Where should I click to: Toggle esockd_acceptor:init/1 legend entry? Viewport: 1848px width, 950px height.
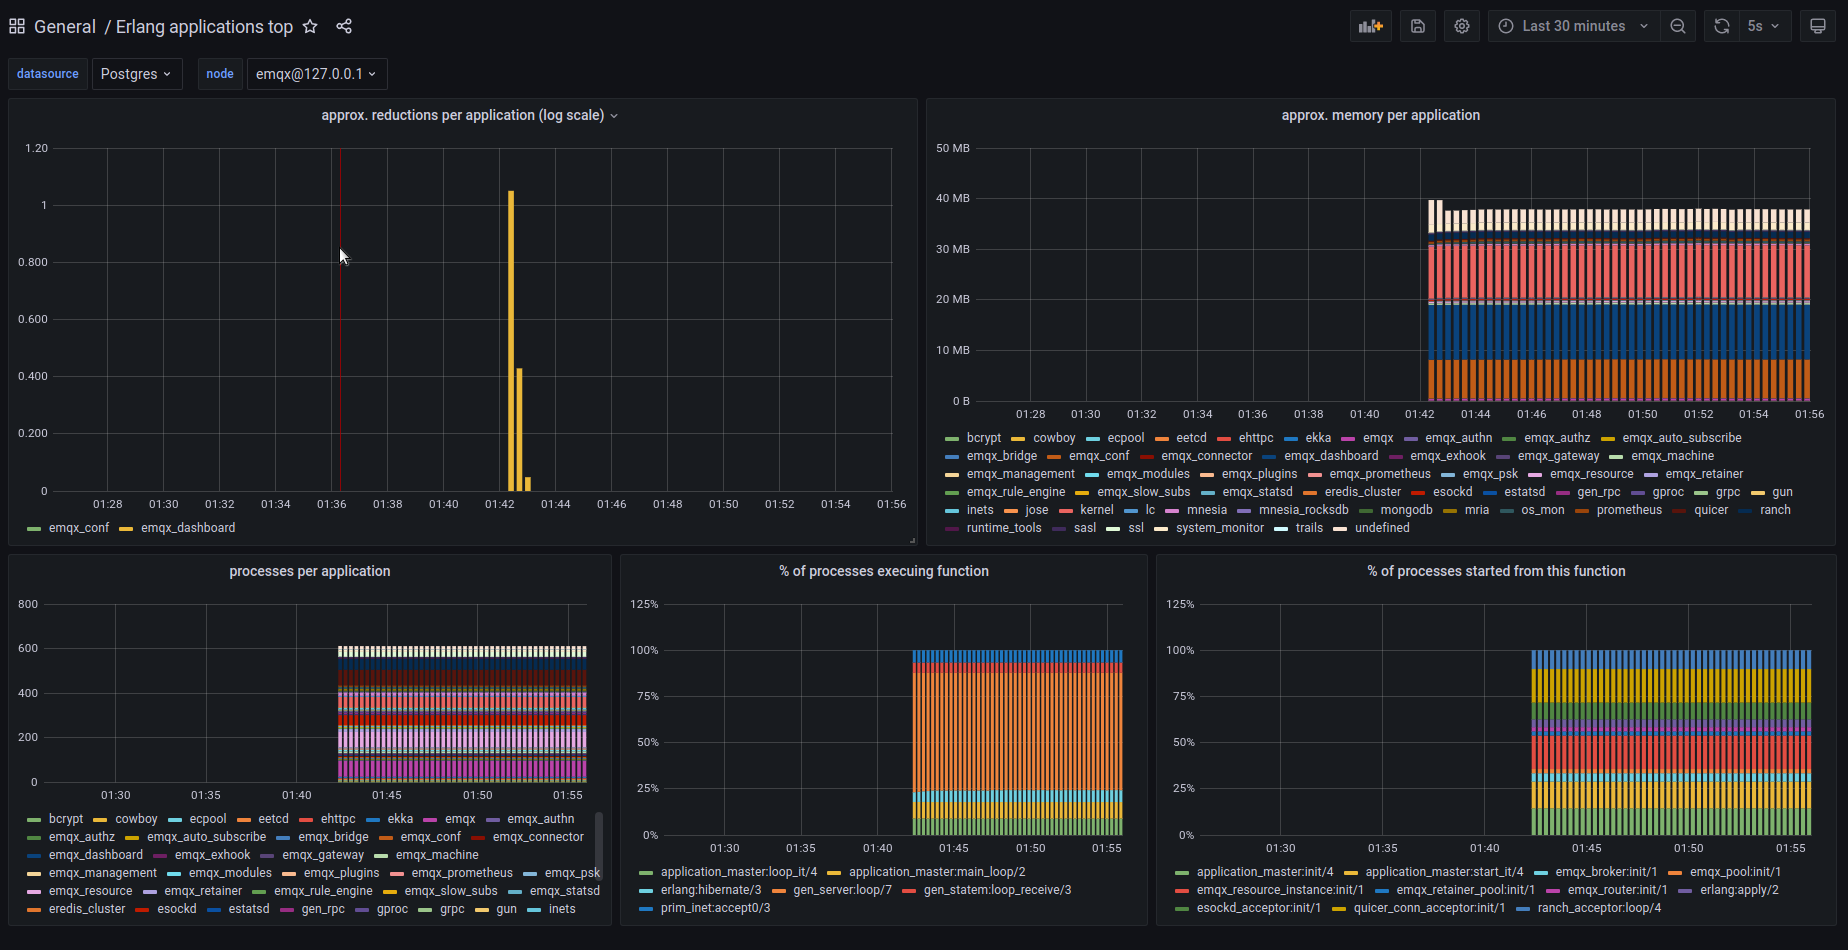point(1259,908)
